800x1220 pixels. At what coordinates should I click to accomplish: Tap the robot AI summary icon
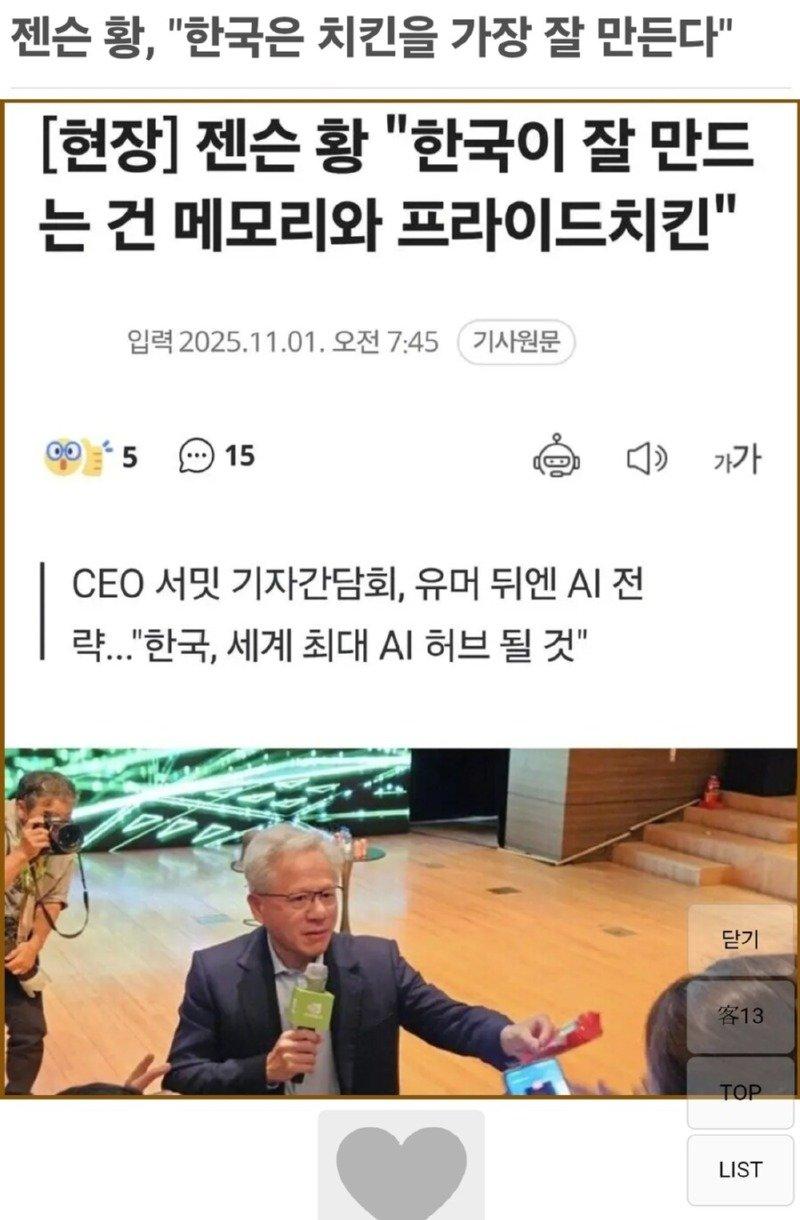click(x=558, y=457)
